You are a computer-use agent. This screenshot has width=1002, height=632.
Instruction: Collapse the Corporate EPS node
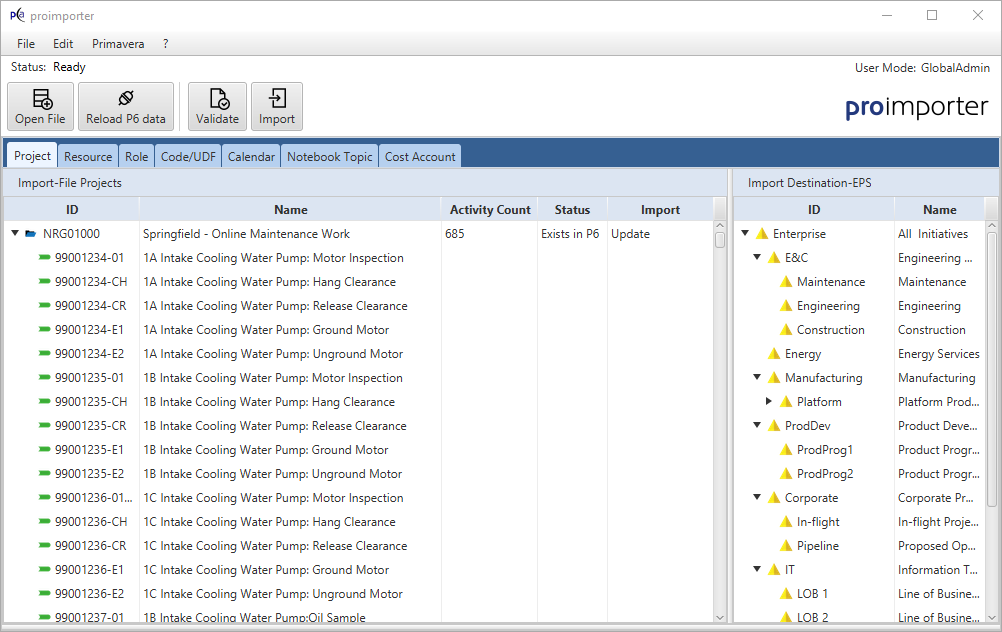coord(757,498)
